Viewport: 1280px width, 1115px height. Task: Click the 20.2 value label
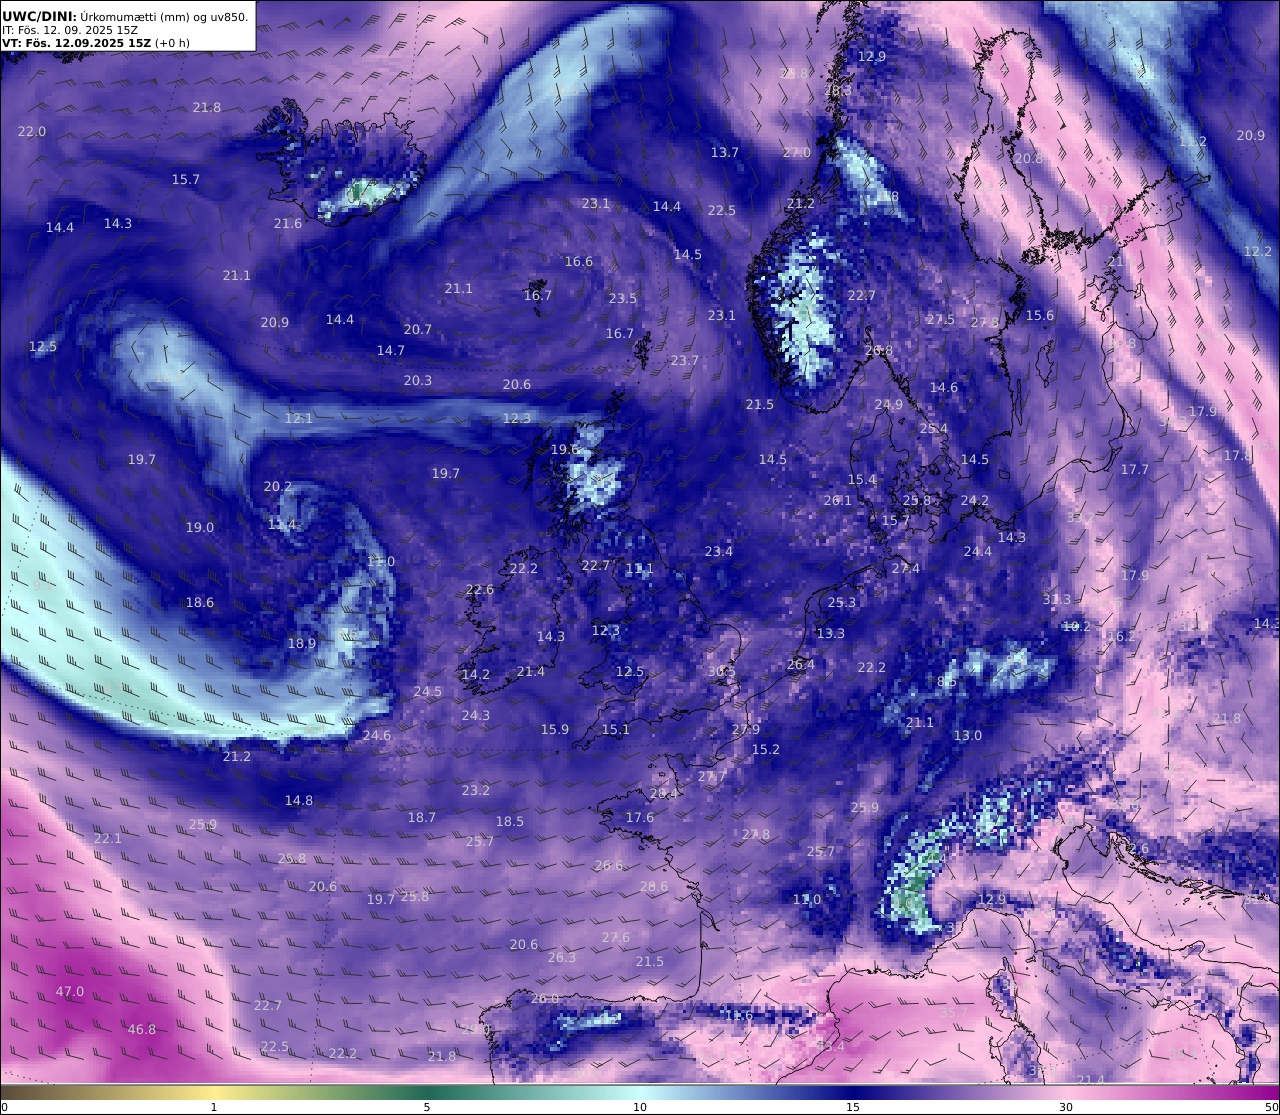pos(278,487)
